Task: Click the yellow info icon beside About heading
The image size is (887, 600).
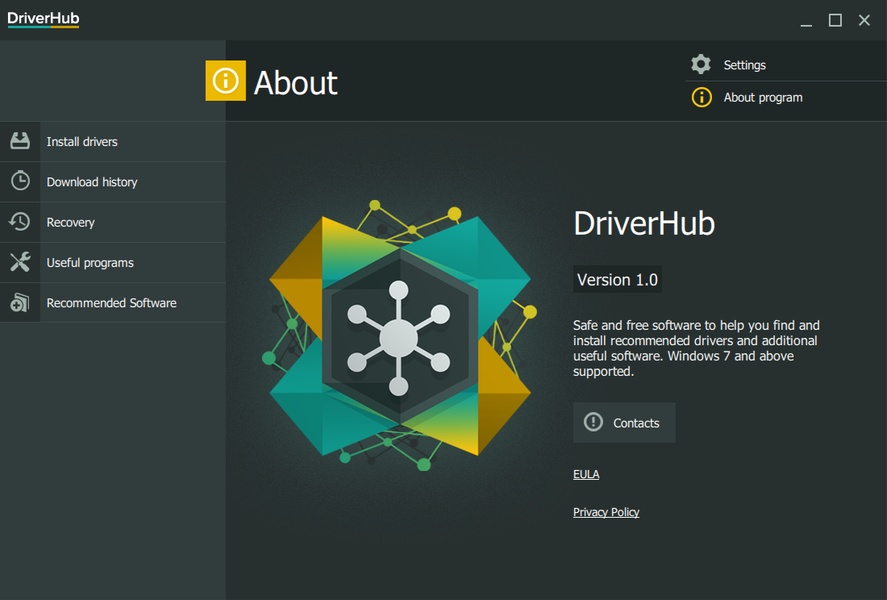Action: coord(225,81)
